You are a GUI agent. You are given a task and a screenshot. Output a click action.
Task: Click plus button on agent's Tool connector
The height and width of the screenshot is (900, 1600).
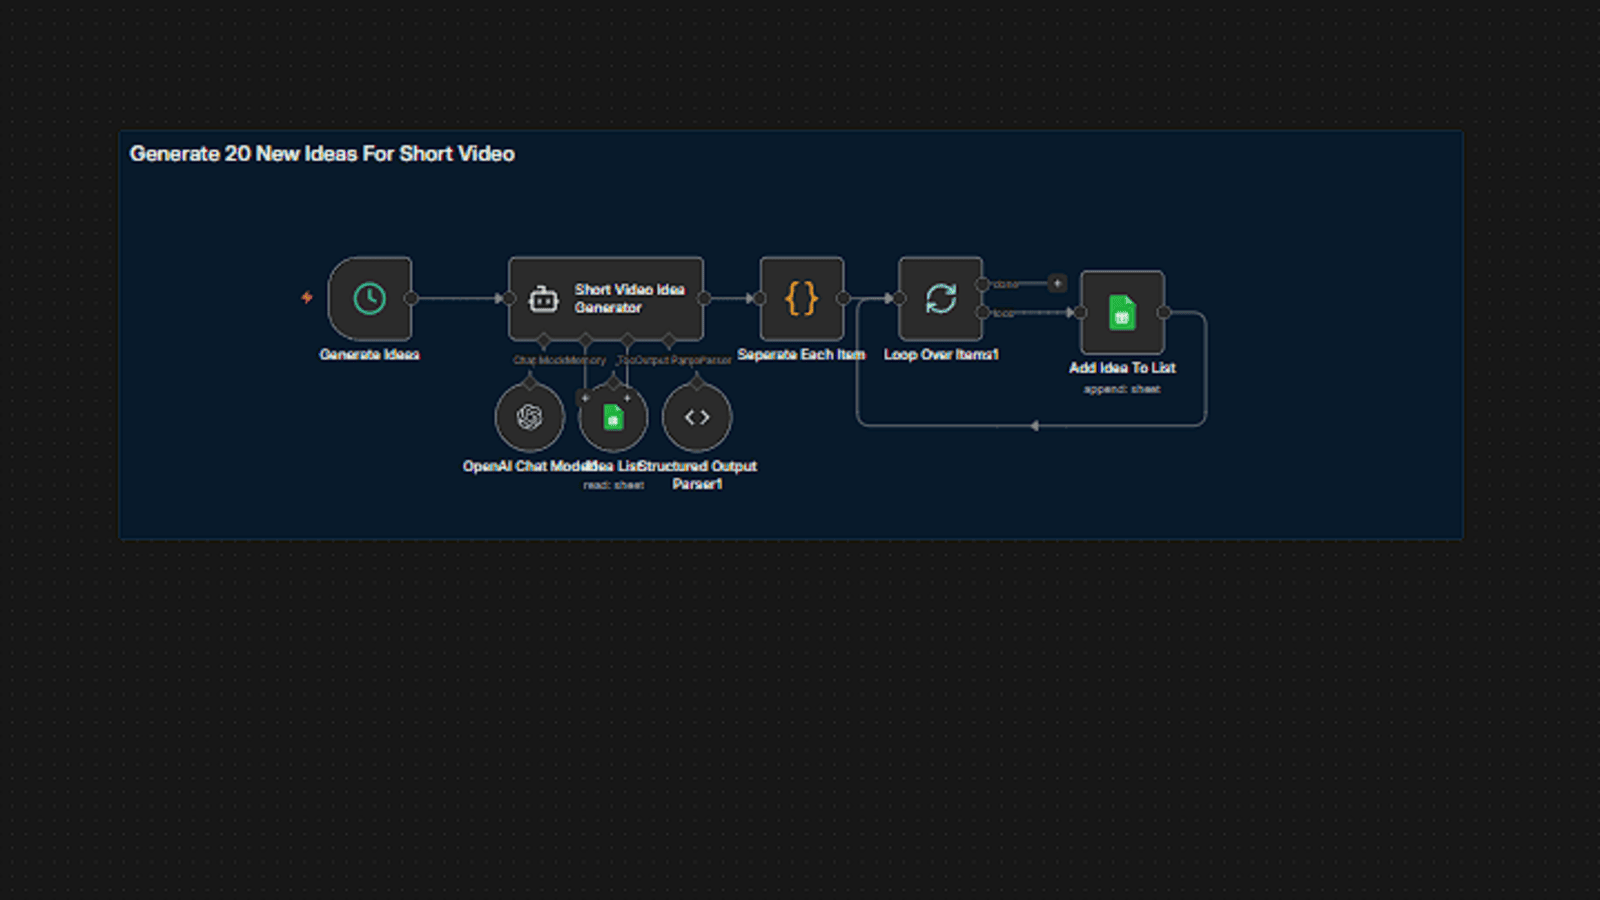(x=627, y=397)
